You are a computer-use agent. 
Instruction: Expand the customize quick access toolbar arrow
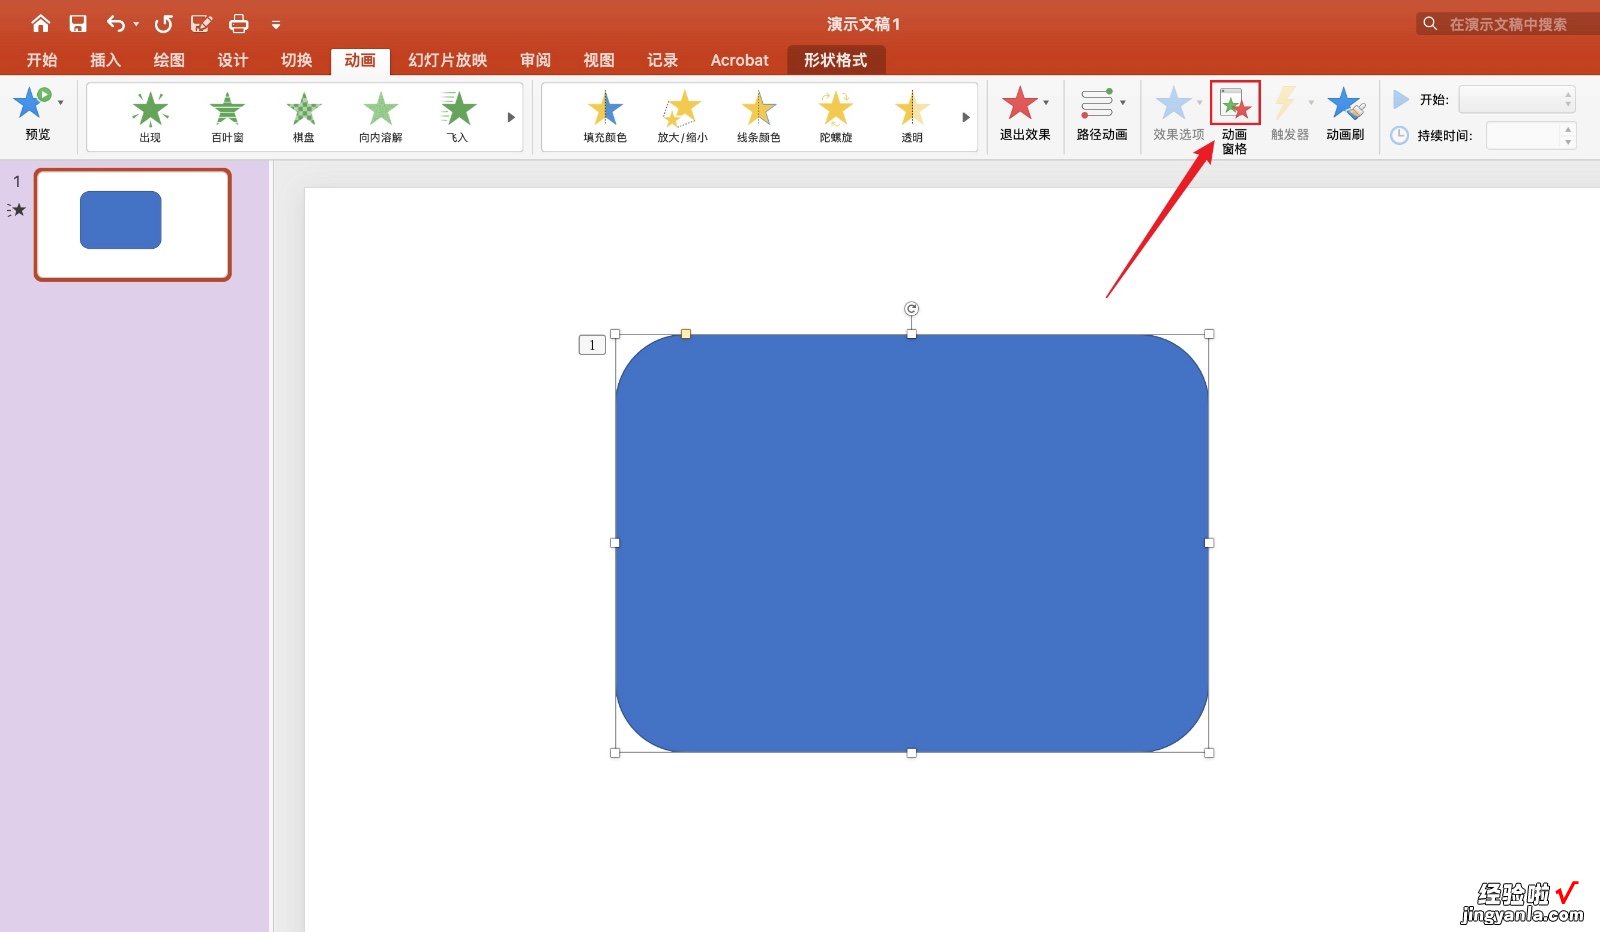(276, 24)
